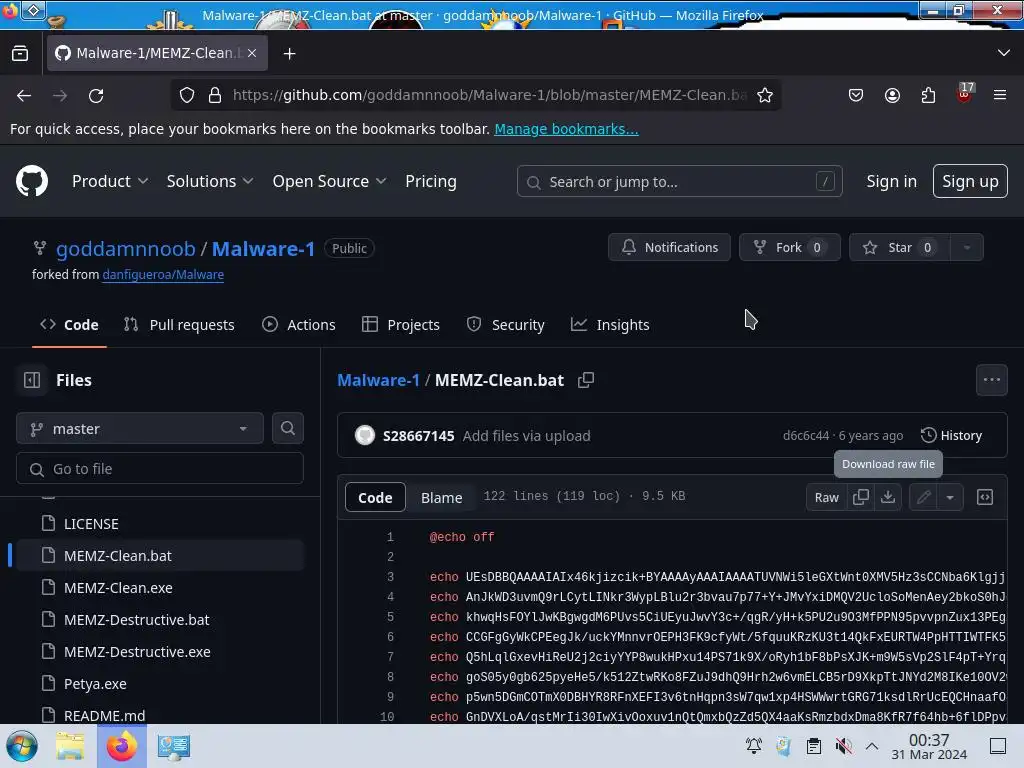
Task: Collapse the Files tree side panel
Action: tap(32, 380)
